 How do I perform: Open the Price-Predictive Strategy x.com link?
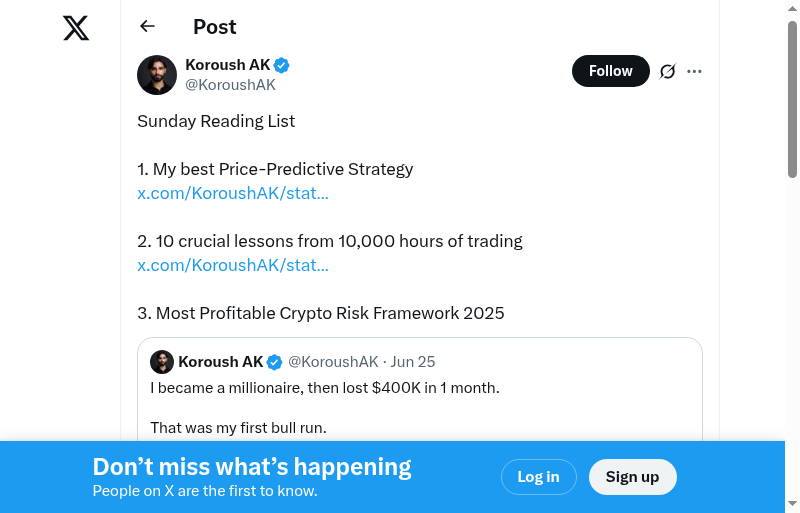pyautogui.click(x=233, y=193)
